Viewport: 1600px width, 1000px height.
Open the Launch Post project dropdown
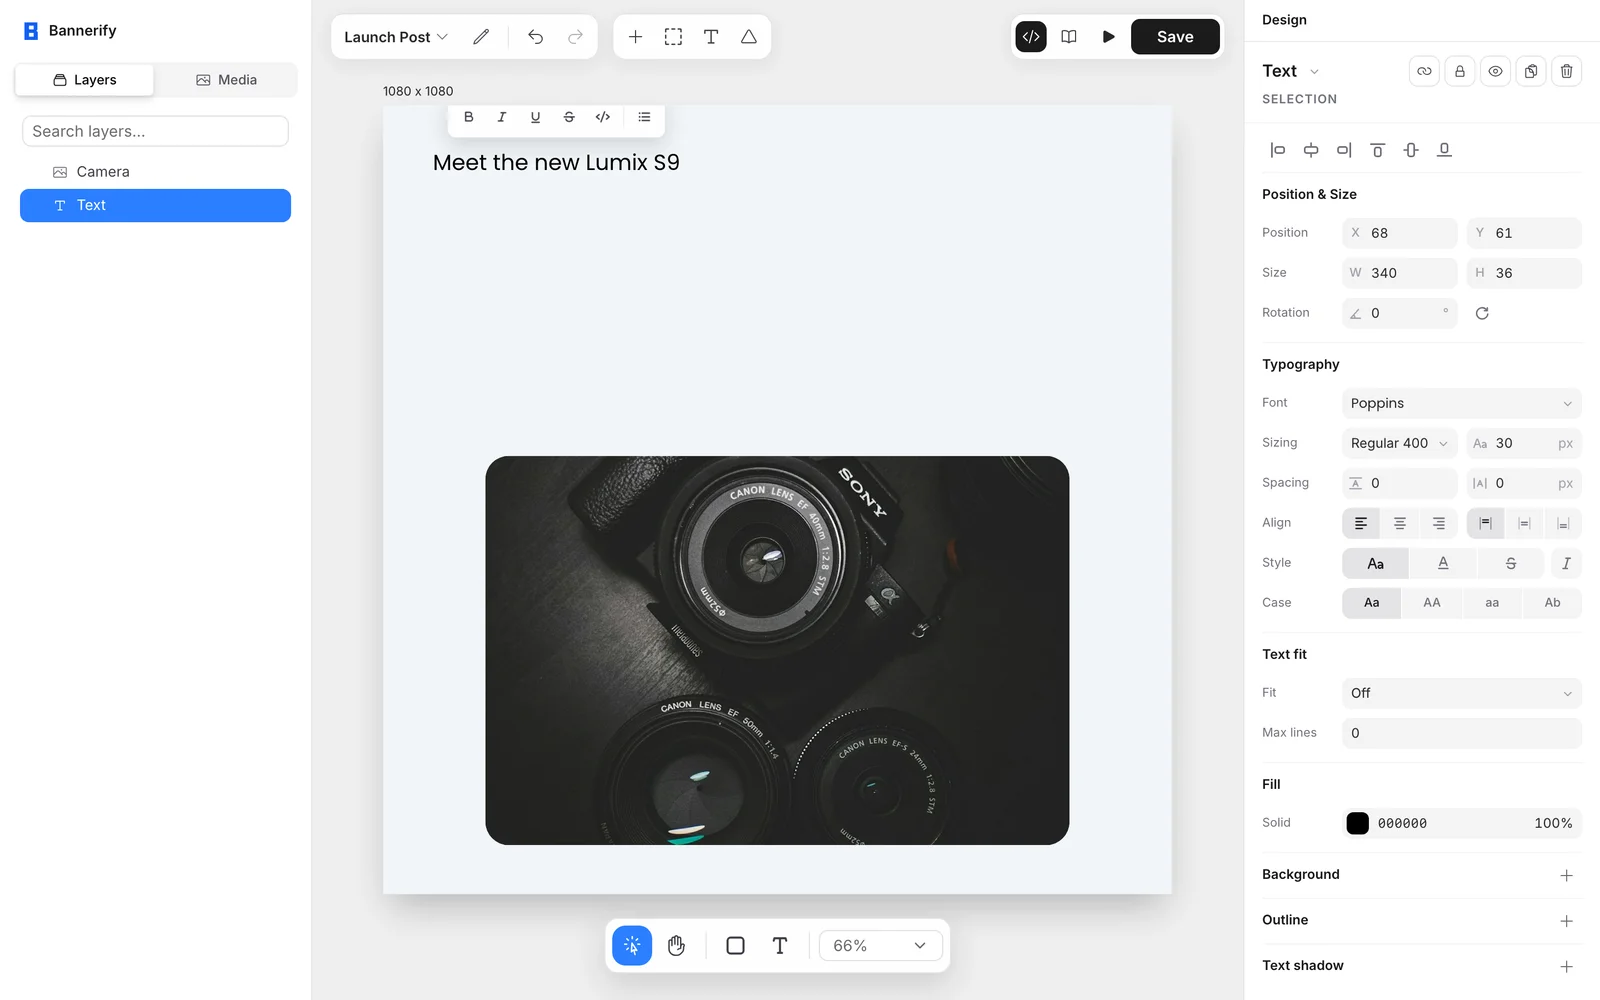click(x=396, y=37)
